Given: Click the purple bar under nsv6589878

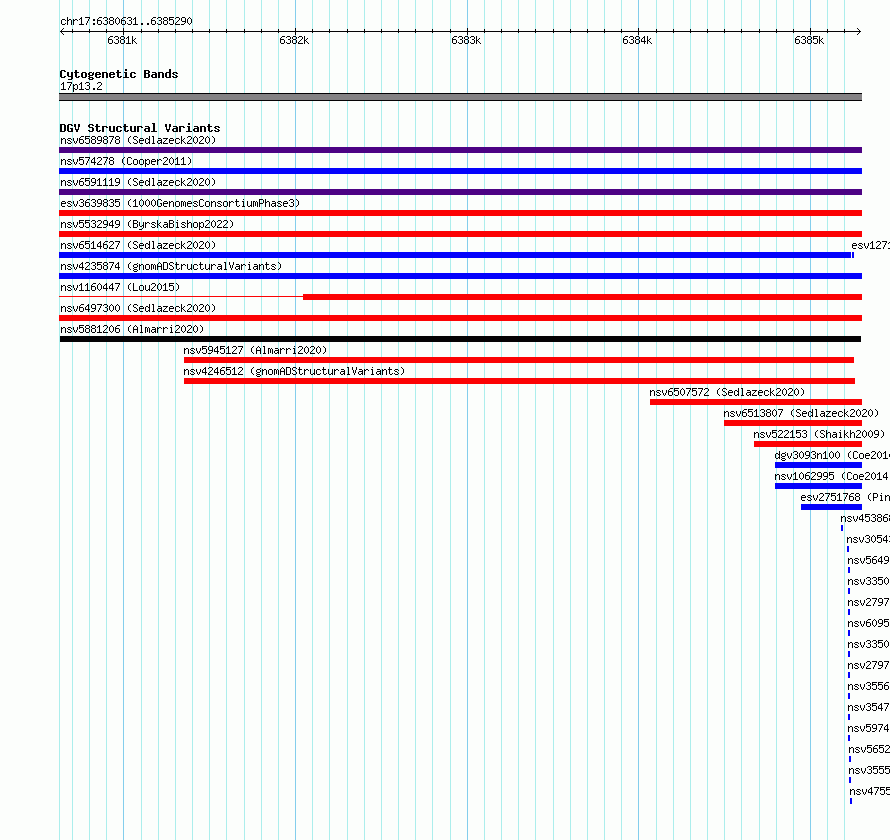Looking at the screenshot, I should pyautogui.click(x=460, y=150).
